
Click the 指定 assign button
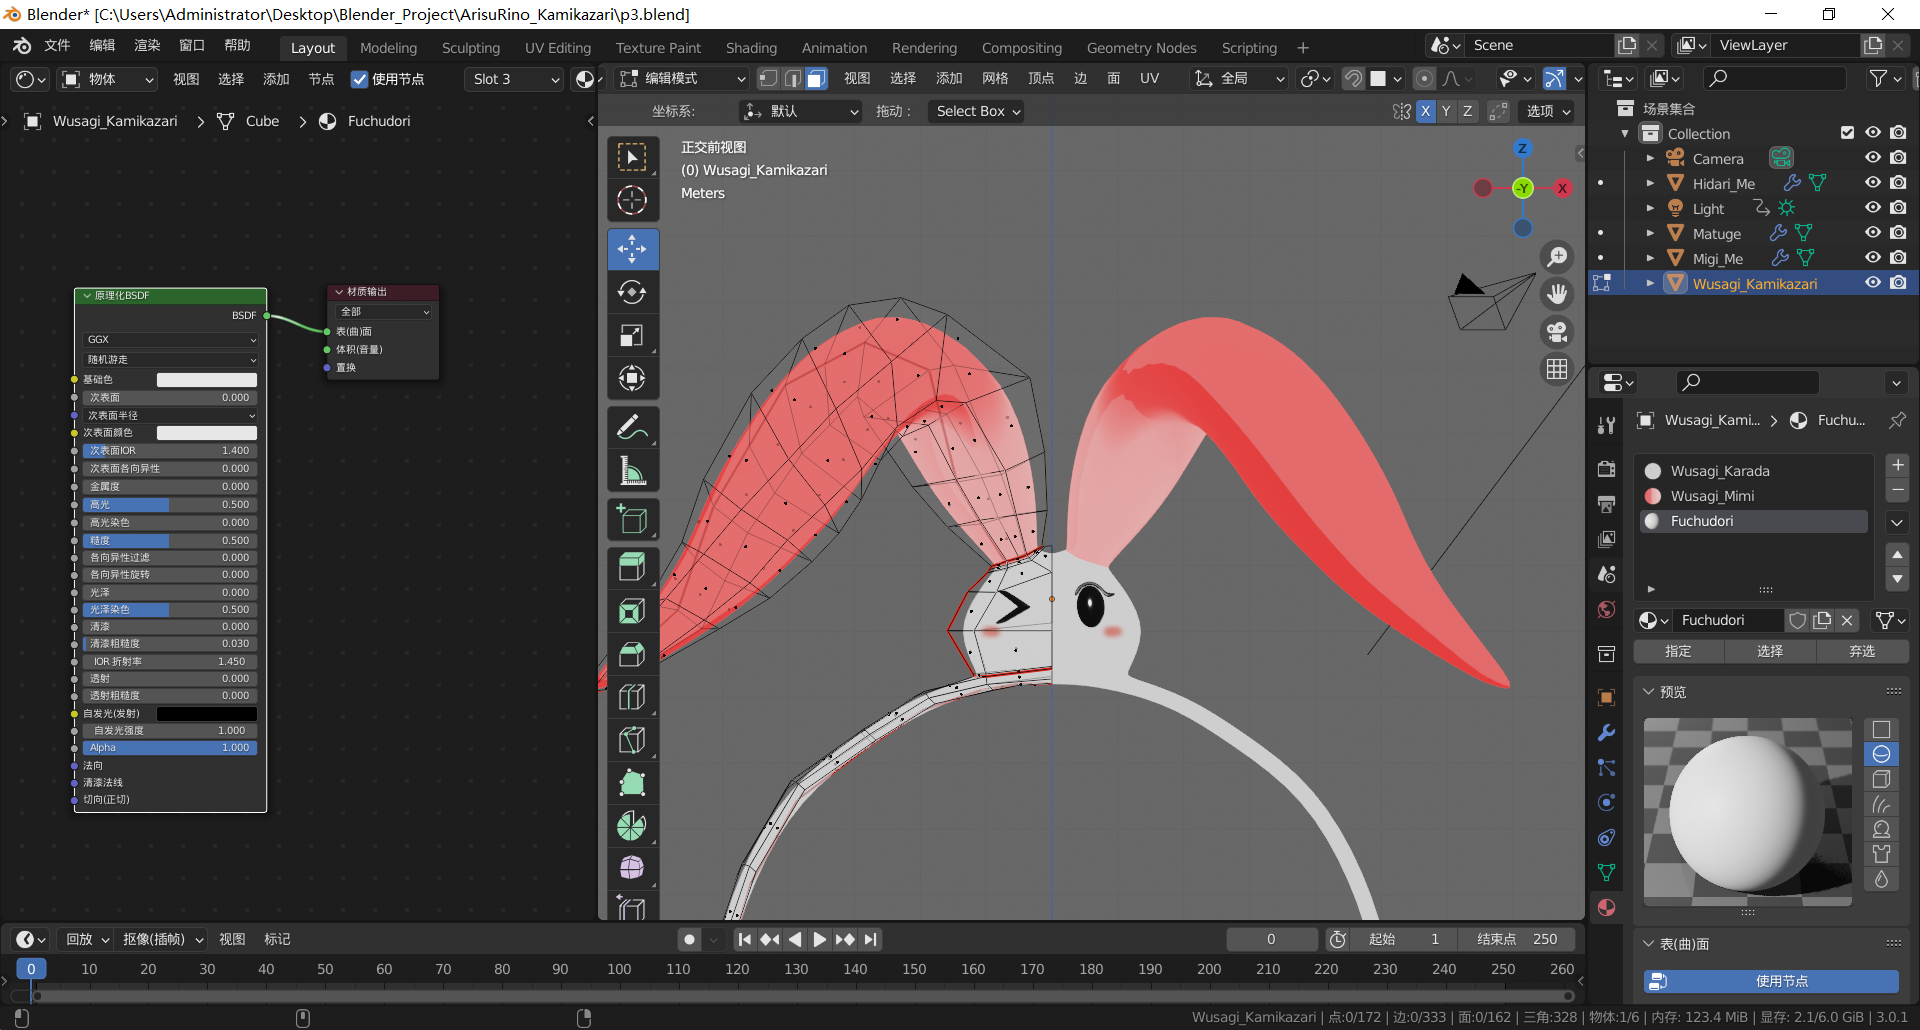click(1678, 651)
